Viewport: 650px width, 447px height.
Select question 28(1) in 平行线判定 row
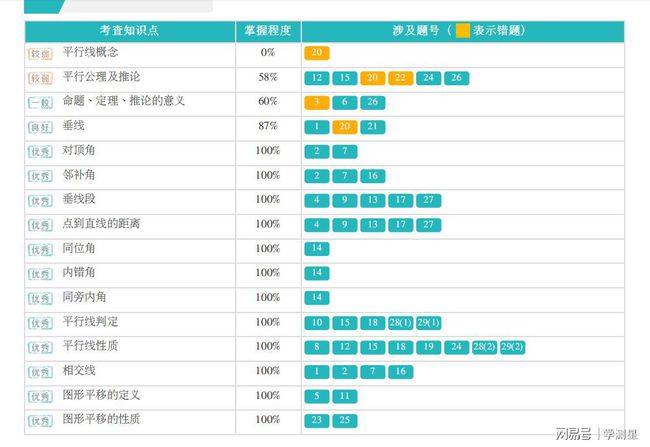coord(400,323)
